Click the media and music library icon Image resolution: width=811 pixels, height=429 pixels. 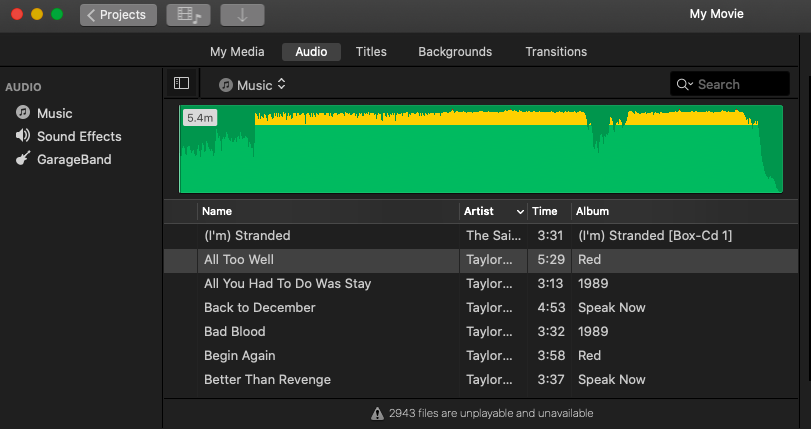pyautogui.click(x=188, y=15)
